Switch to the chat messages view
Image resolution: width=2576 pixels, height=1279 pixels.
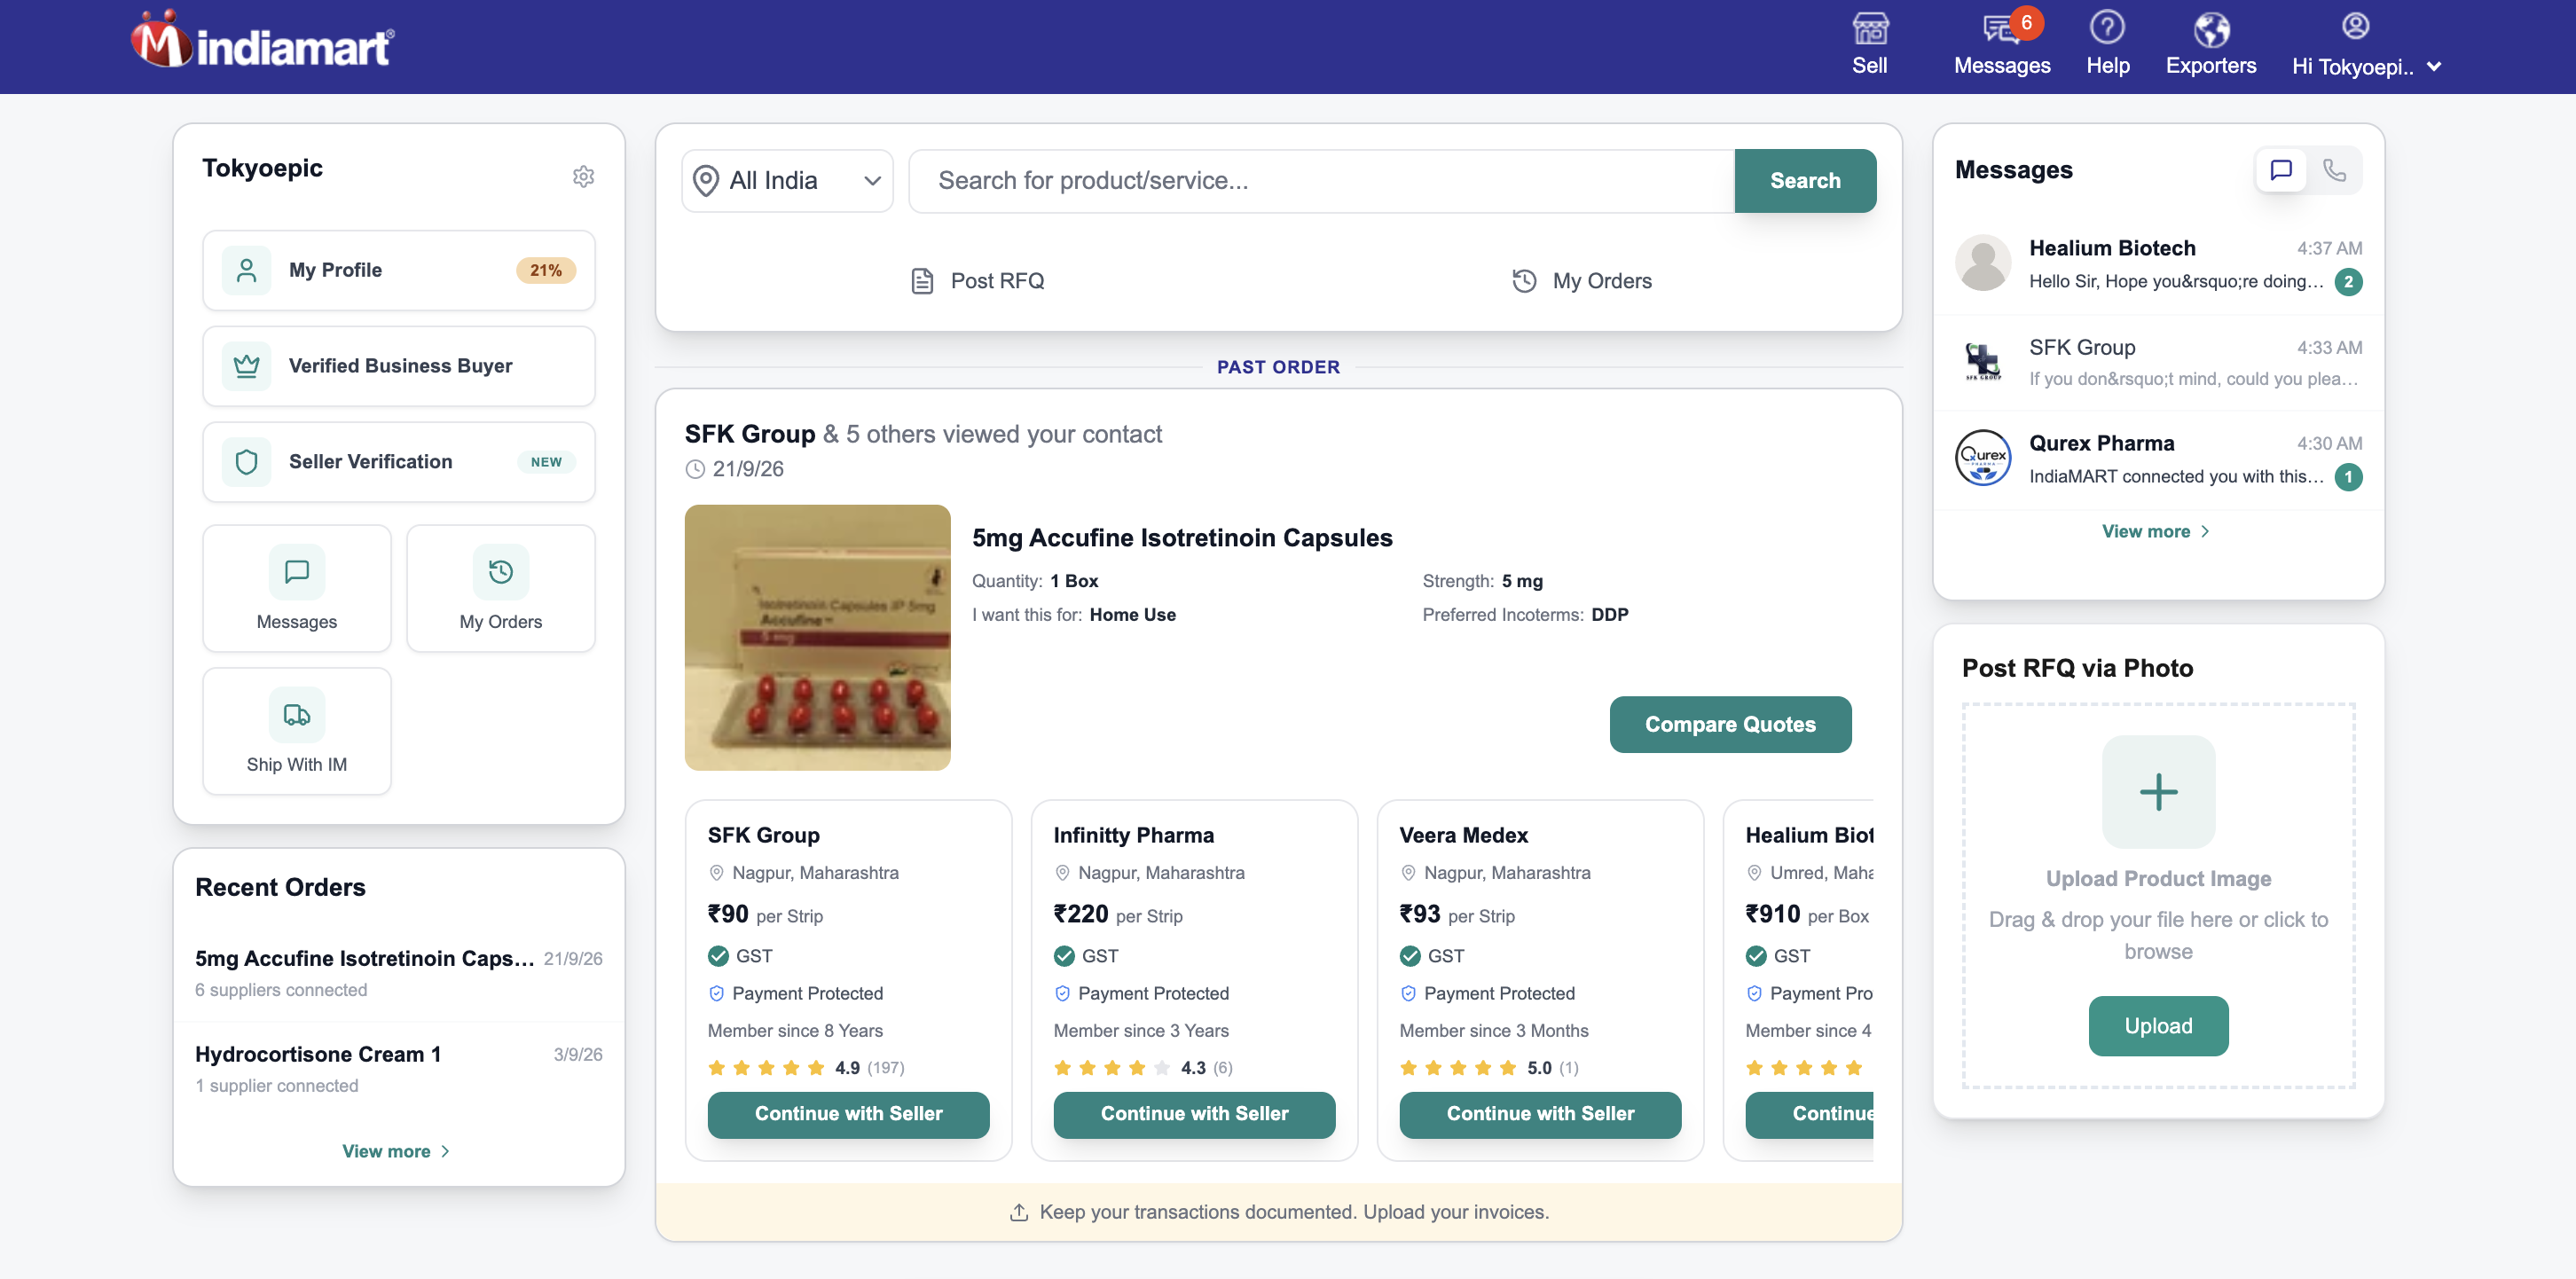click(2281, 170)
